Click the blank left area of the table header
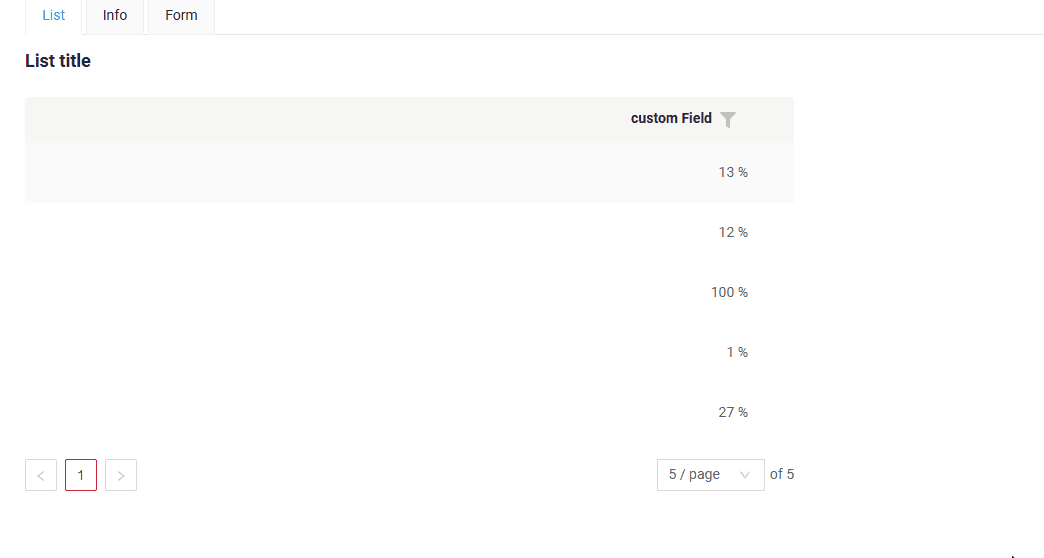 pyautogui.click(x=320, y=120)
